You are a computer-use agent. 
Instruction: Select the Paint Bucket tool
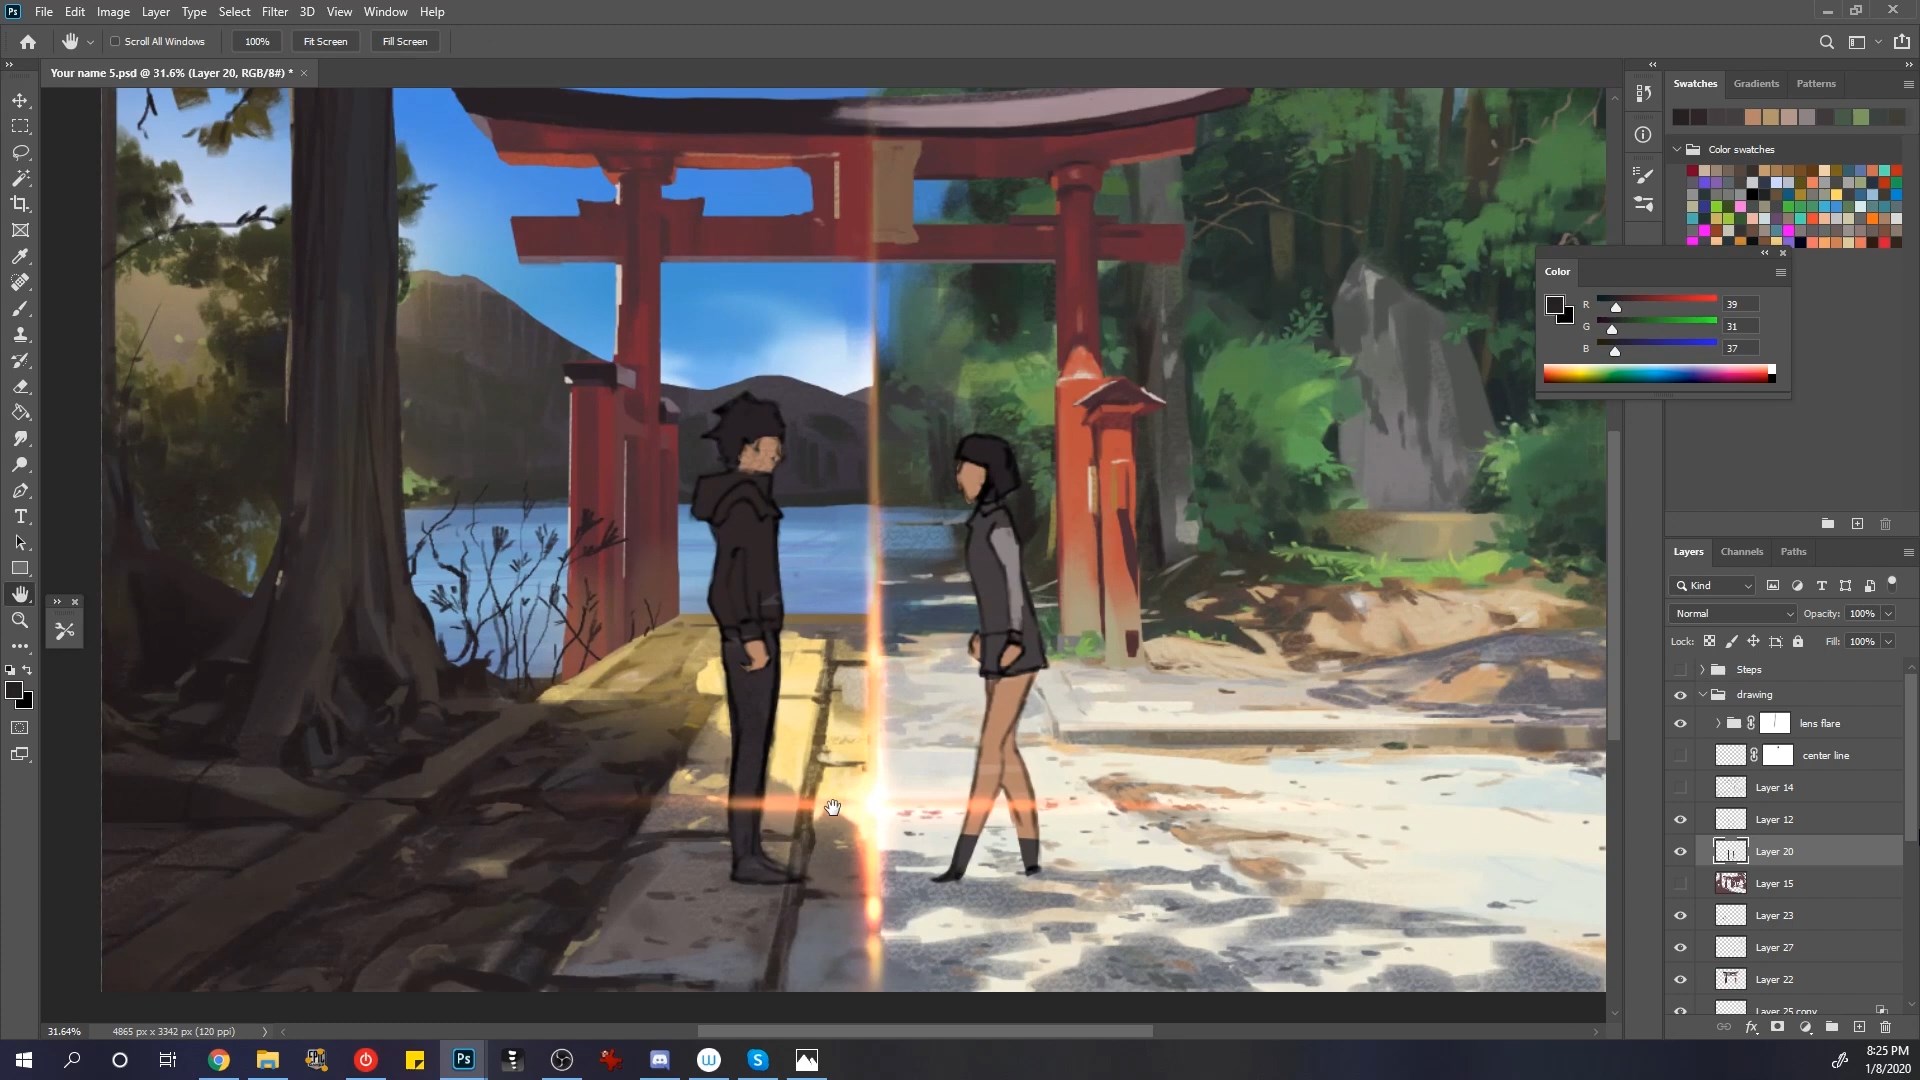point(20,413)
